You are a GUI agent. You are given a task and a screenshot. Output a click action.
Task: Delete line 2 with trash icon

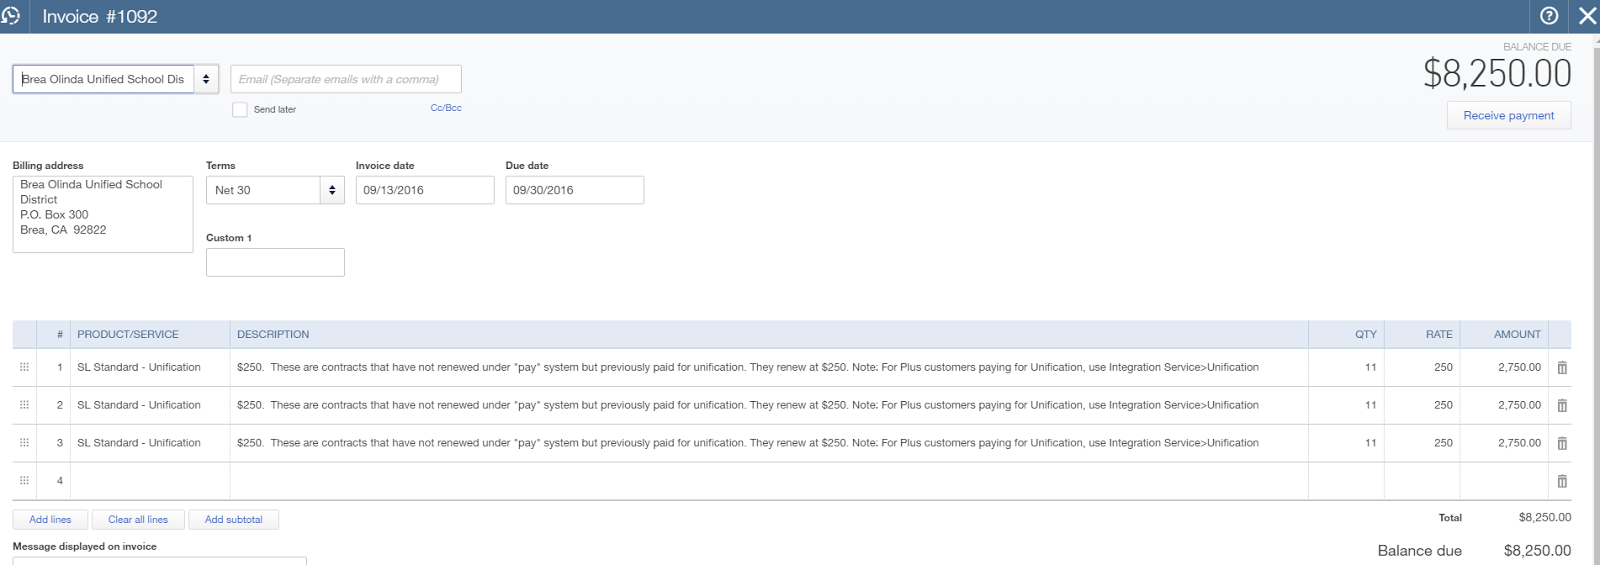tap(1562, 406)
